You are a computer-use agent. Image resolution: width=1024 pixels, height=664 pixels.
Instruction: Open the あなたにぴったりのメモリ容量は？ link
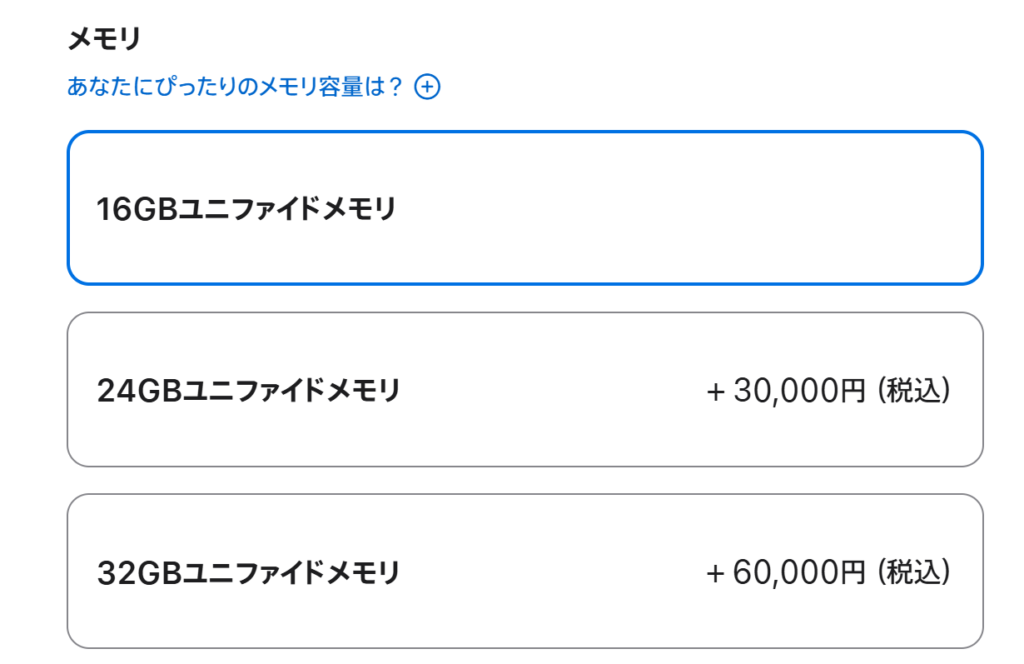point(235,86)
